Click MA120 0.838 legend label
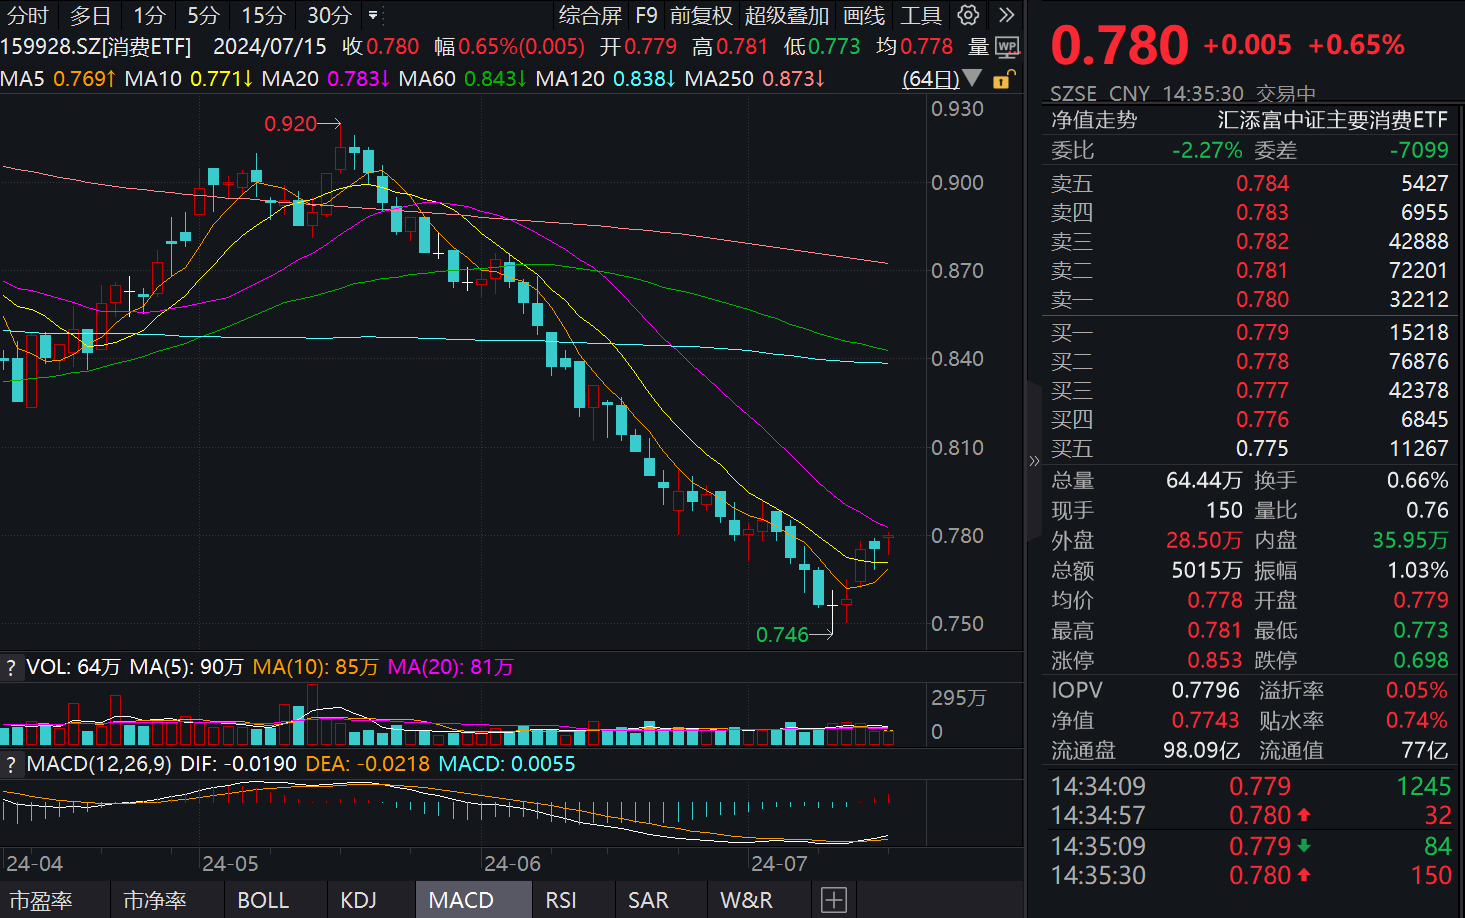This screenshot has height=918, width=1465. [x=605, y=78]
